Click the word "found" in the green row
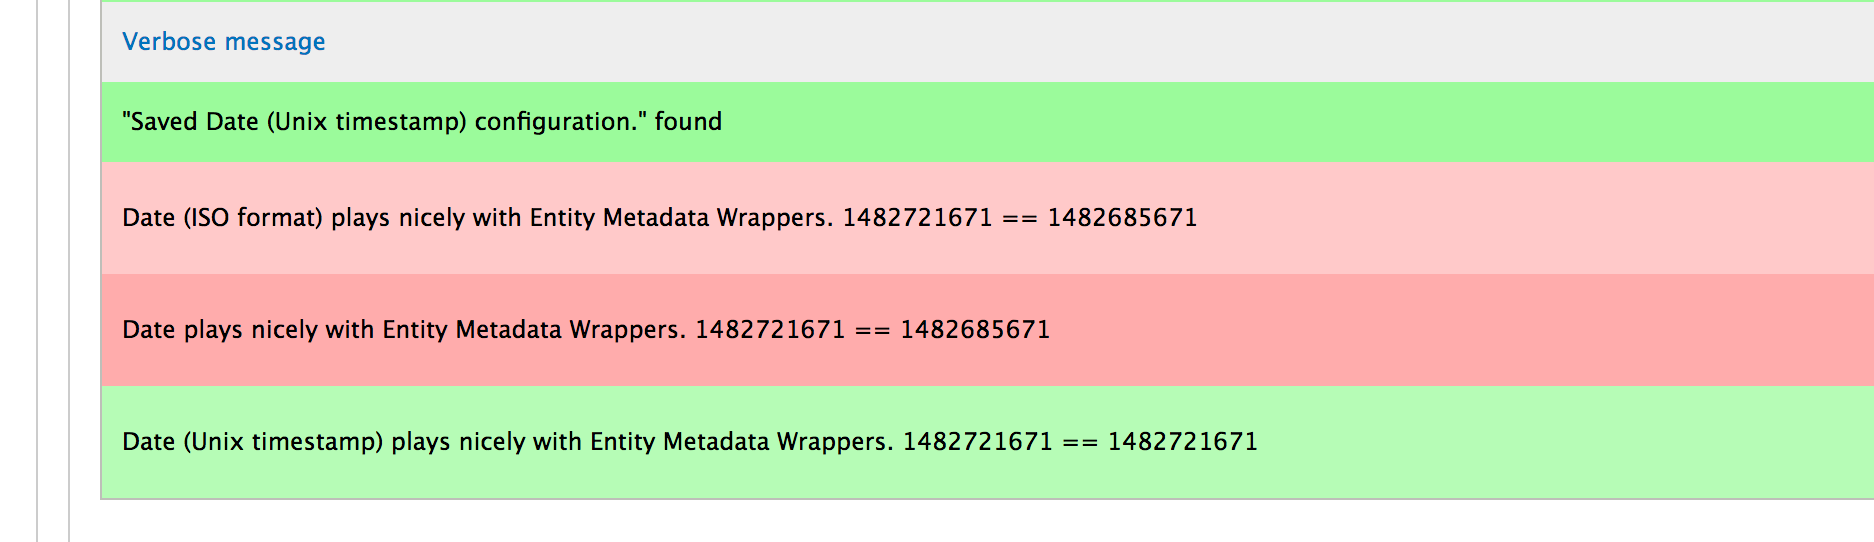 pyautogui.click(x=688, y=122)
